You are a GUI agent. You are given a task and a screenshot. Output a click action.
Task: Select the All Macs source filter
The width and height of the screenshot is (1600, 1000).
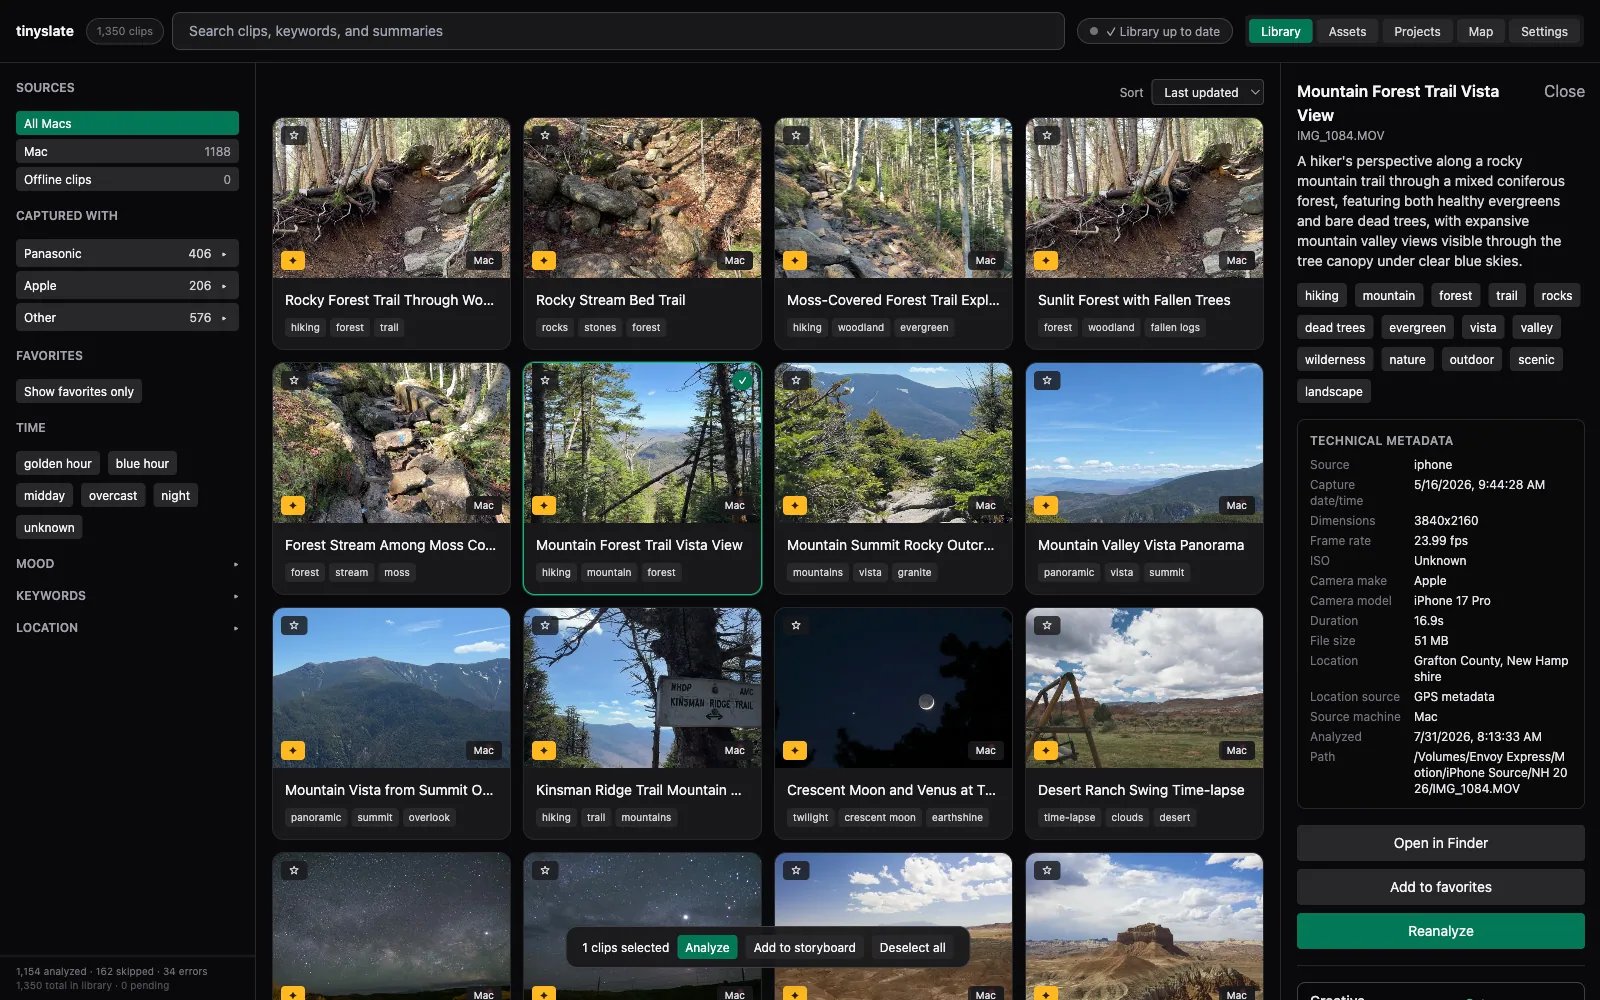[127, 123]
